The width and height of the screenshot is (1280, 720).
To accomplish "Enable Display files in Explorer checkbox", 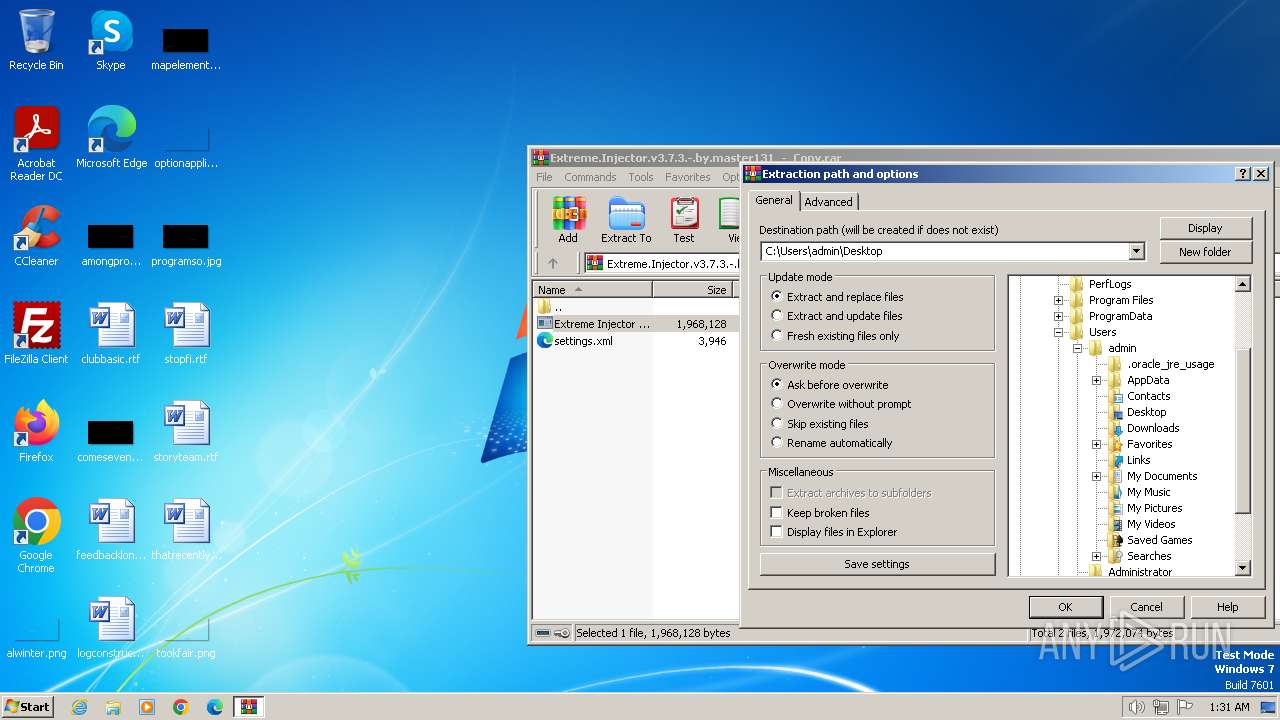I will [776, 532].
